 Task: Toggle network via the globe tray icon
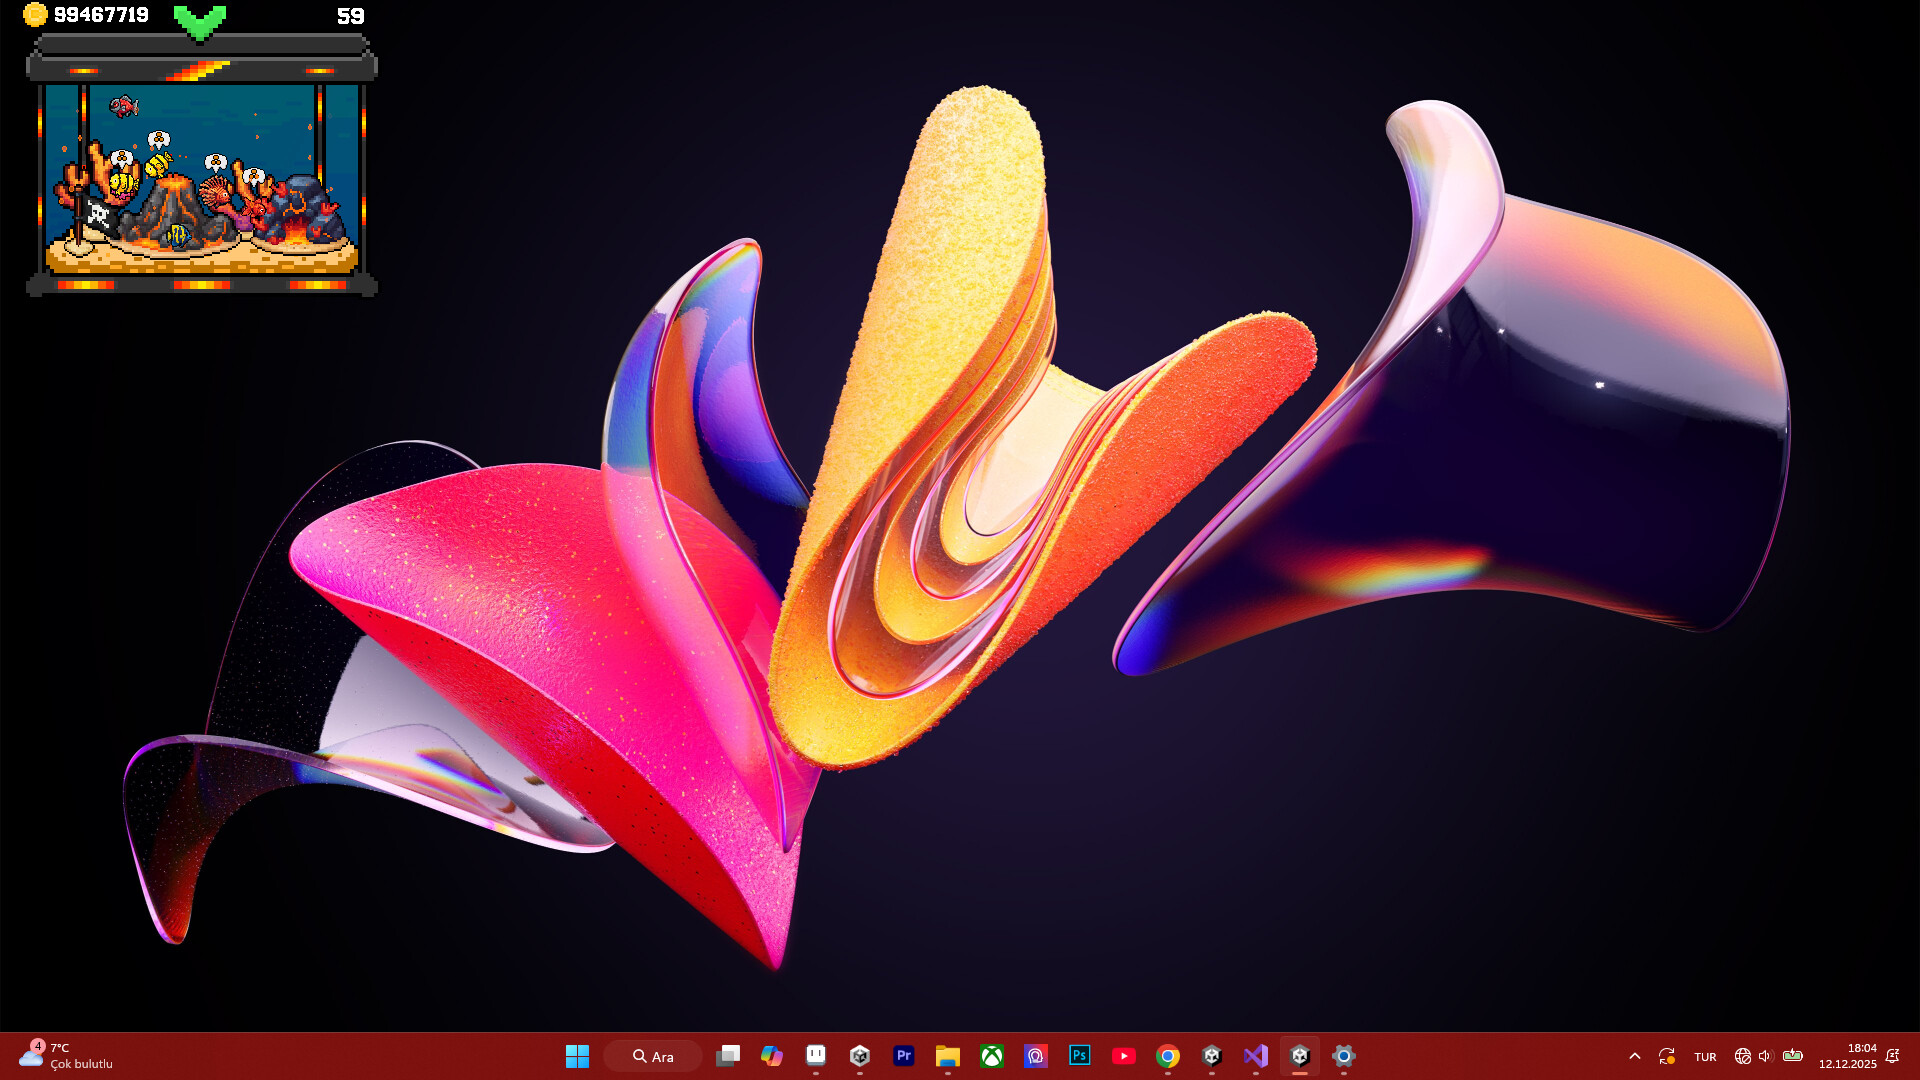click(1743, 1056)
